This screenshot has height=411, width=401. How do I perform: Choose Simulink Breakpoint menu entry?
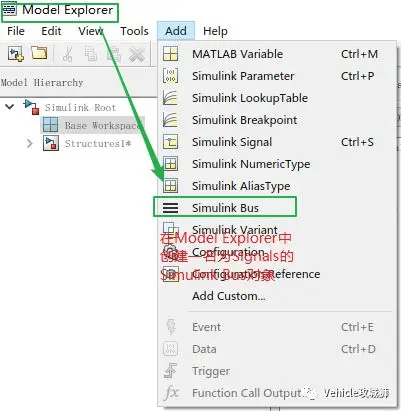(277, 120)
